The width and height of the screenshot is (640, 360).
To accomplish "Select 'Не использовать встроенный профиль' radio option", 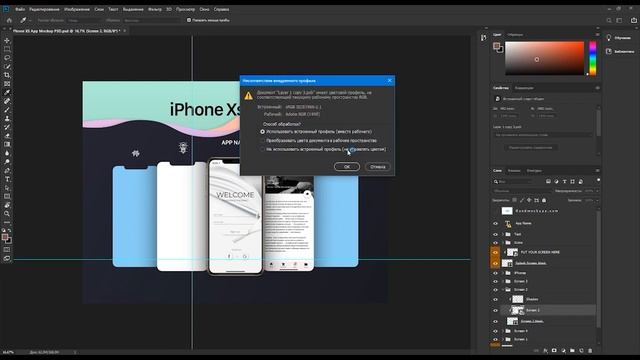I will click(262, 149).
